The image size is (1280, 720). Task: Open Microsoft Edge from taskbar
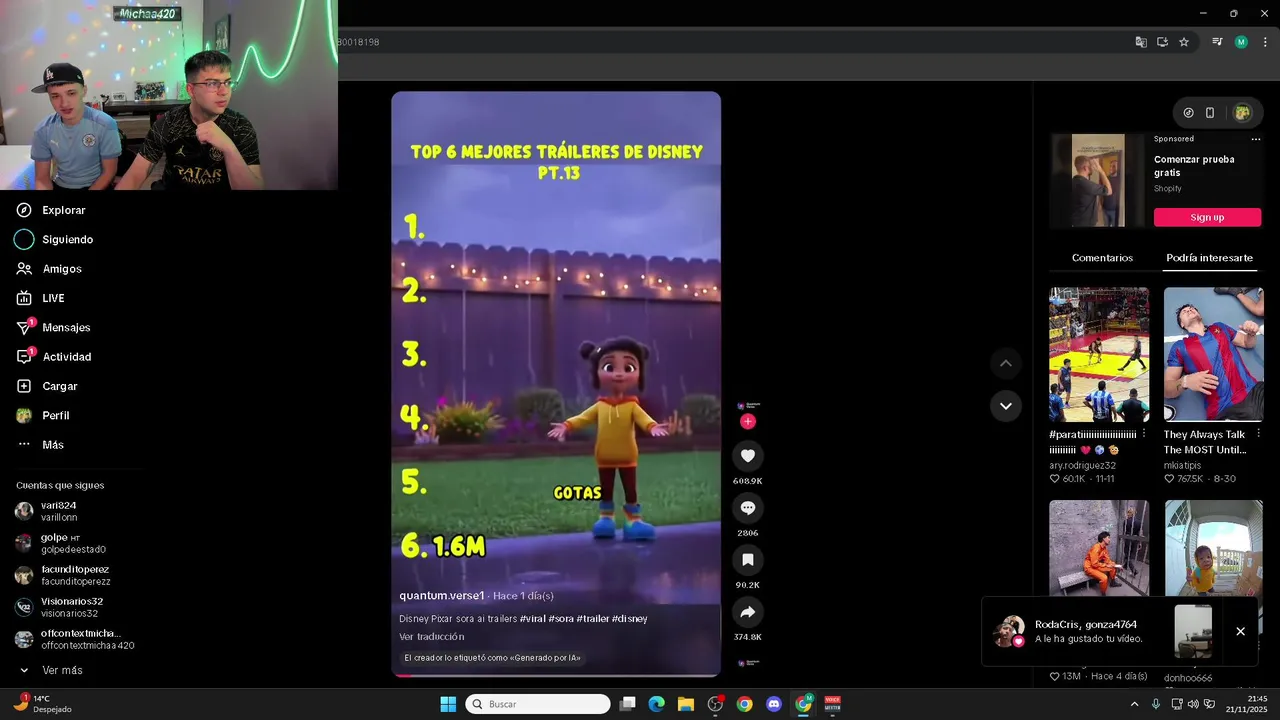(656, 704)
